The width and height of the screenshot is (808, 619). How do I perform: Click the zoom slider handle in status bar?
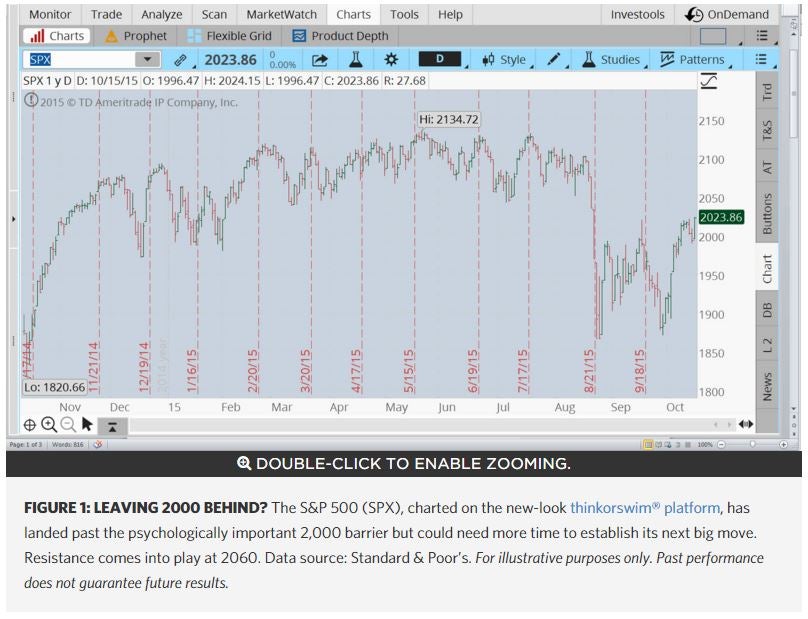(753, 444)
